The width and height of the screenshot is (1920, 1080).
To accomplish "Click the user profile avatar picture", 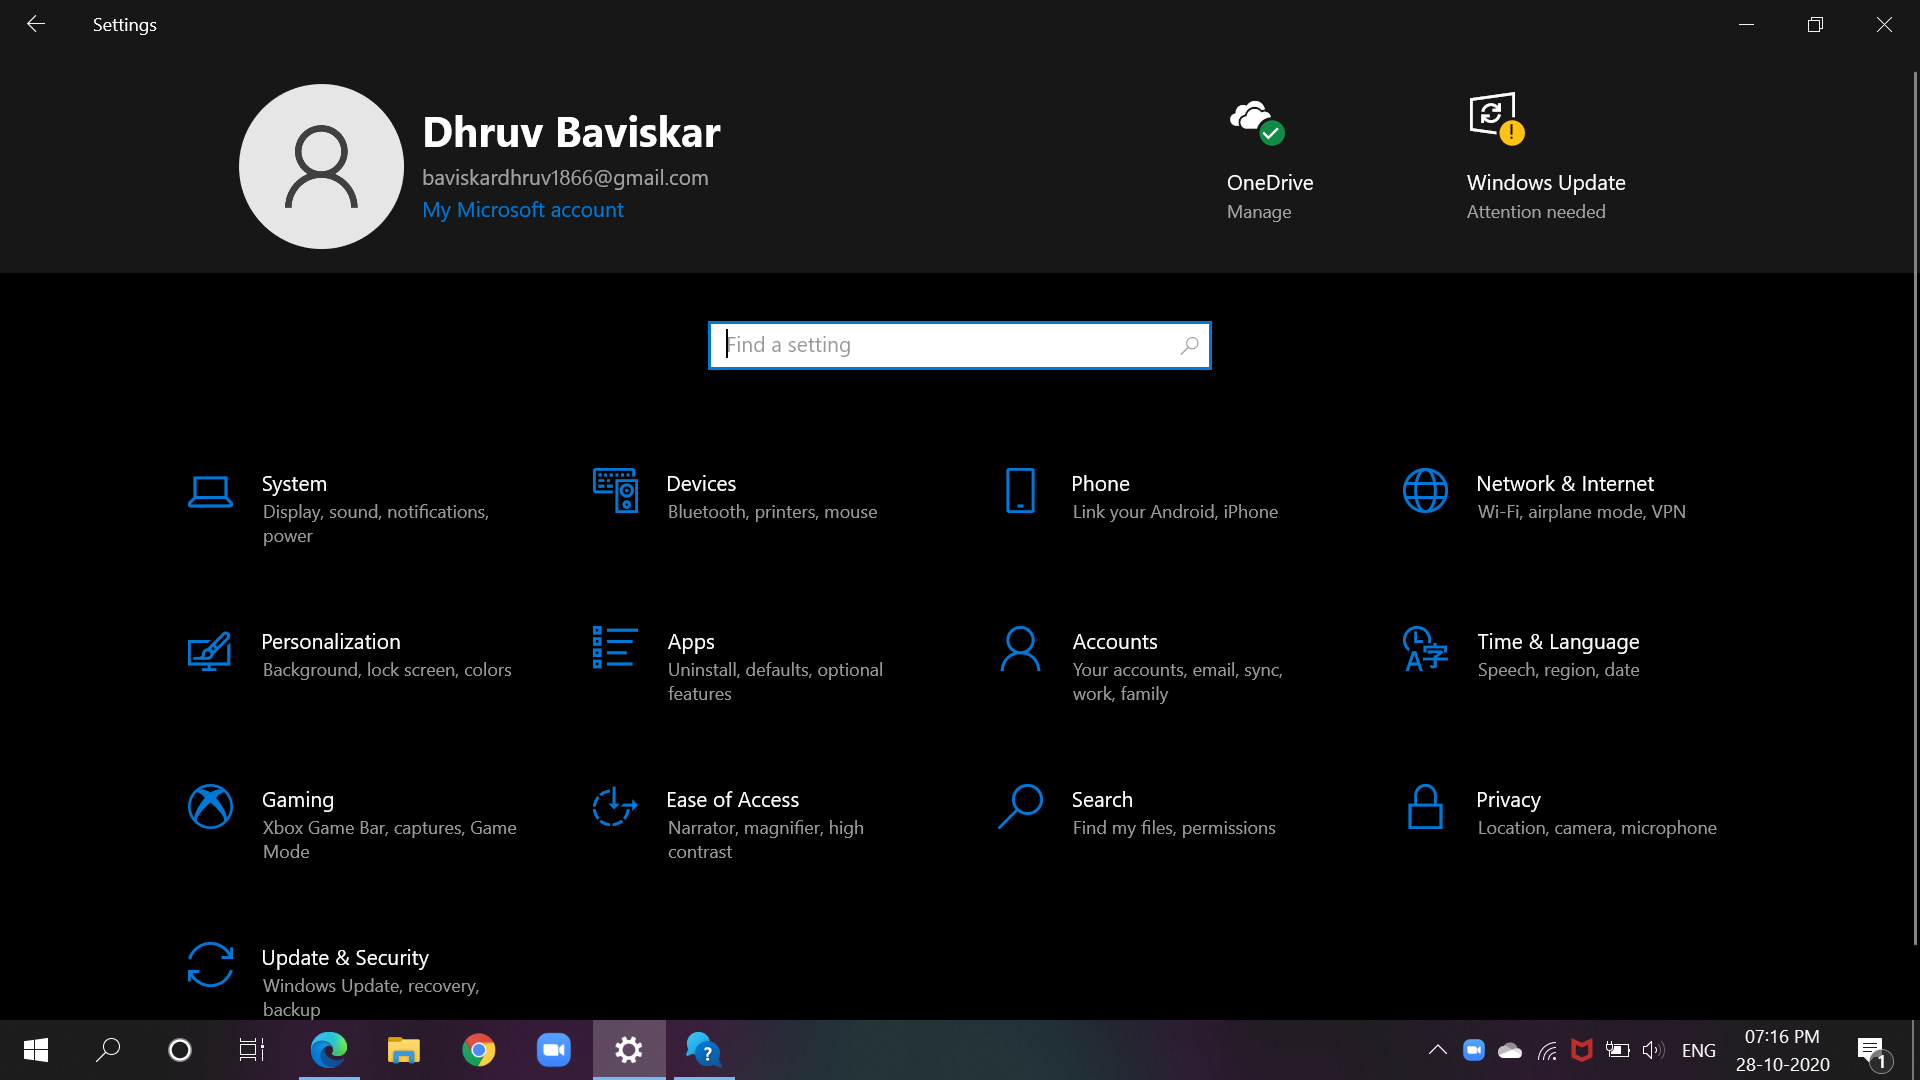I will (321, 166).
